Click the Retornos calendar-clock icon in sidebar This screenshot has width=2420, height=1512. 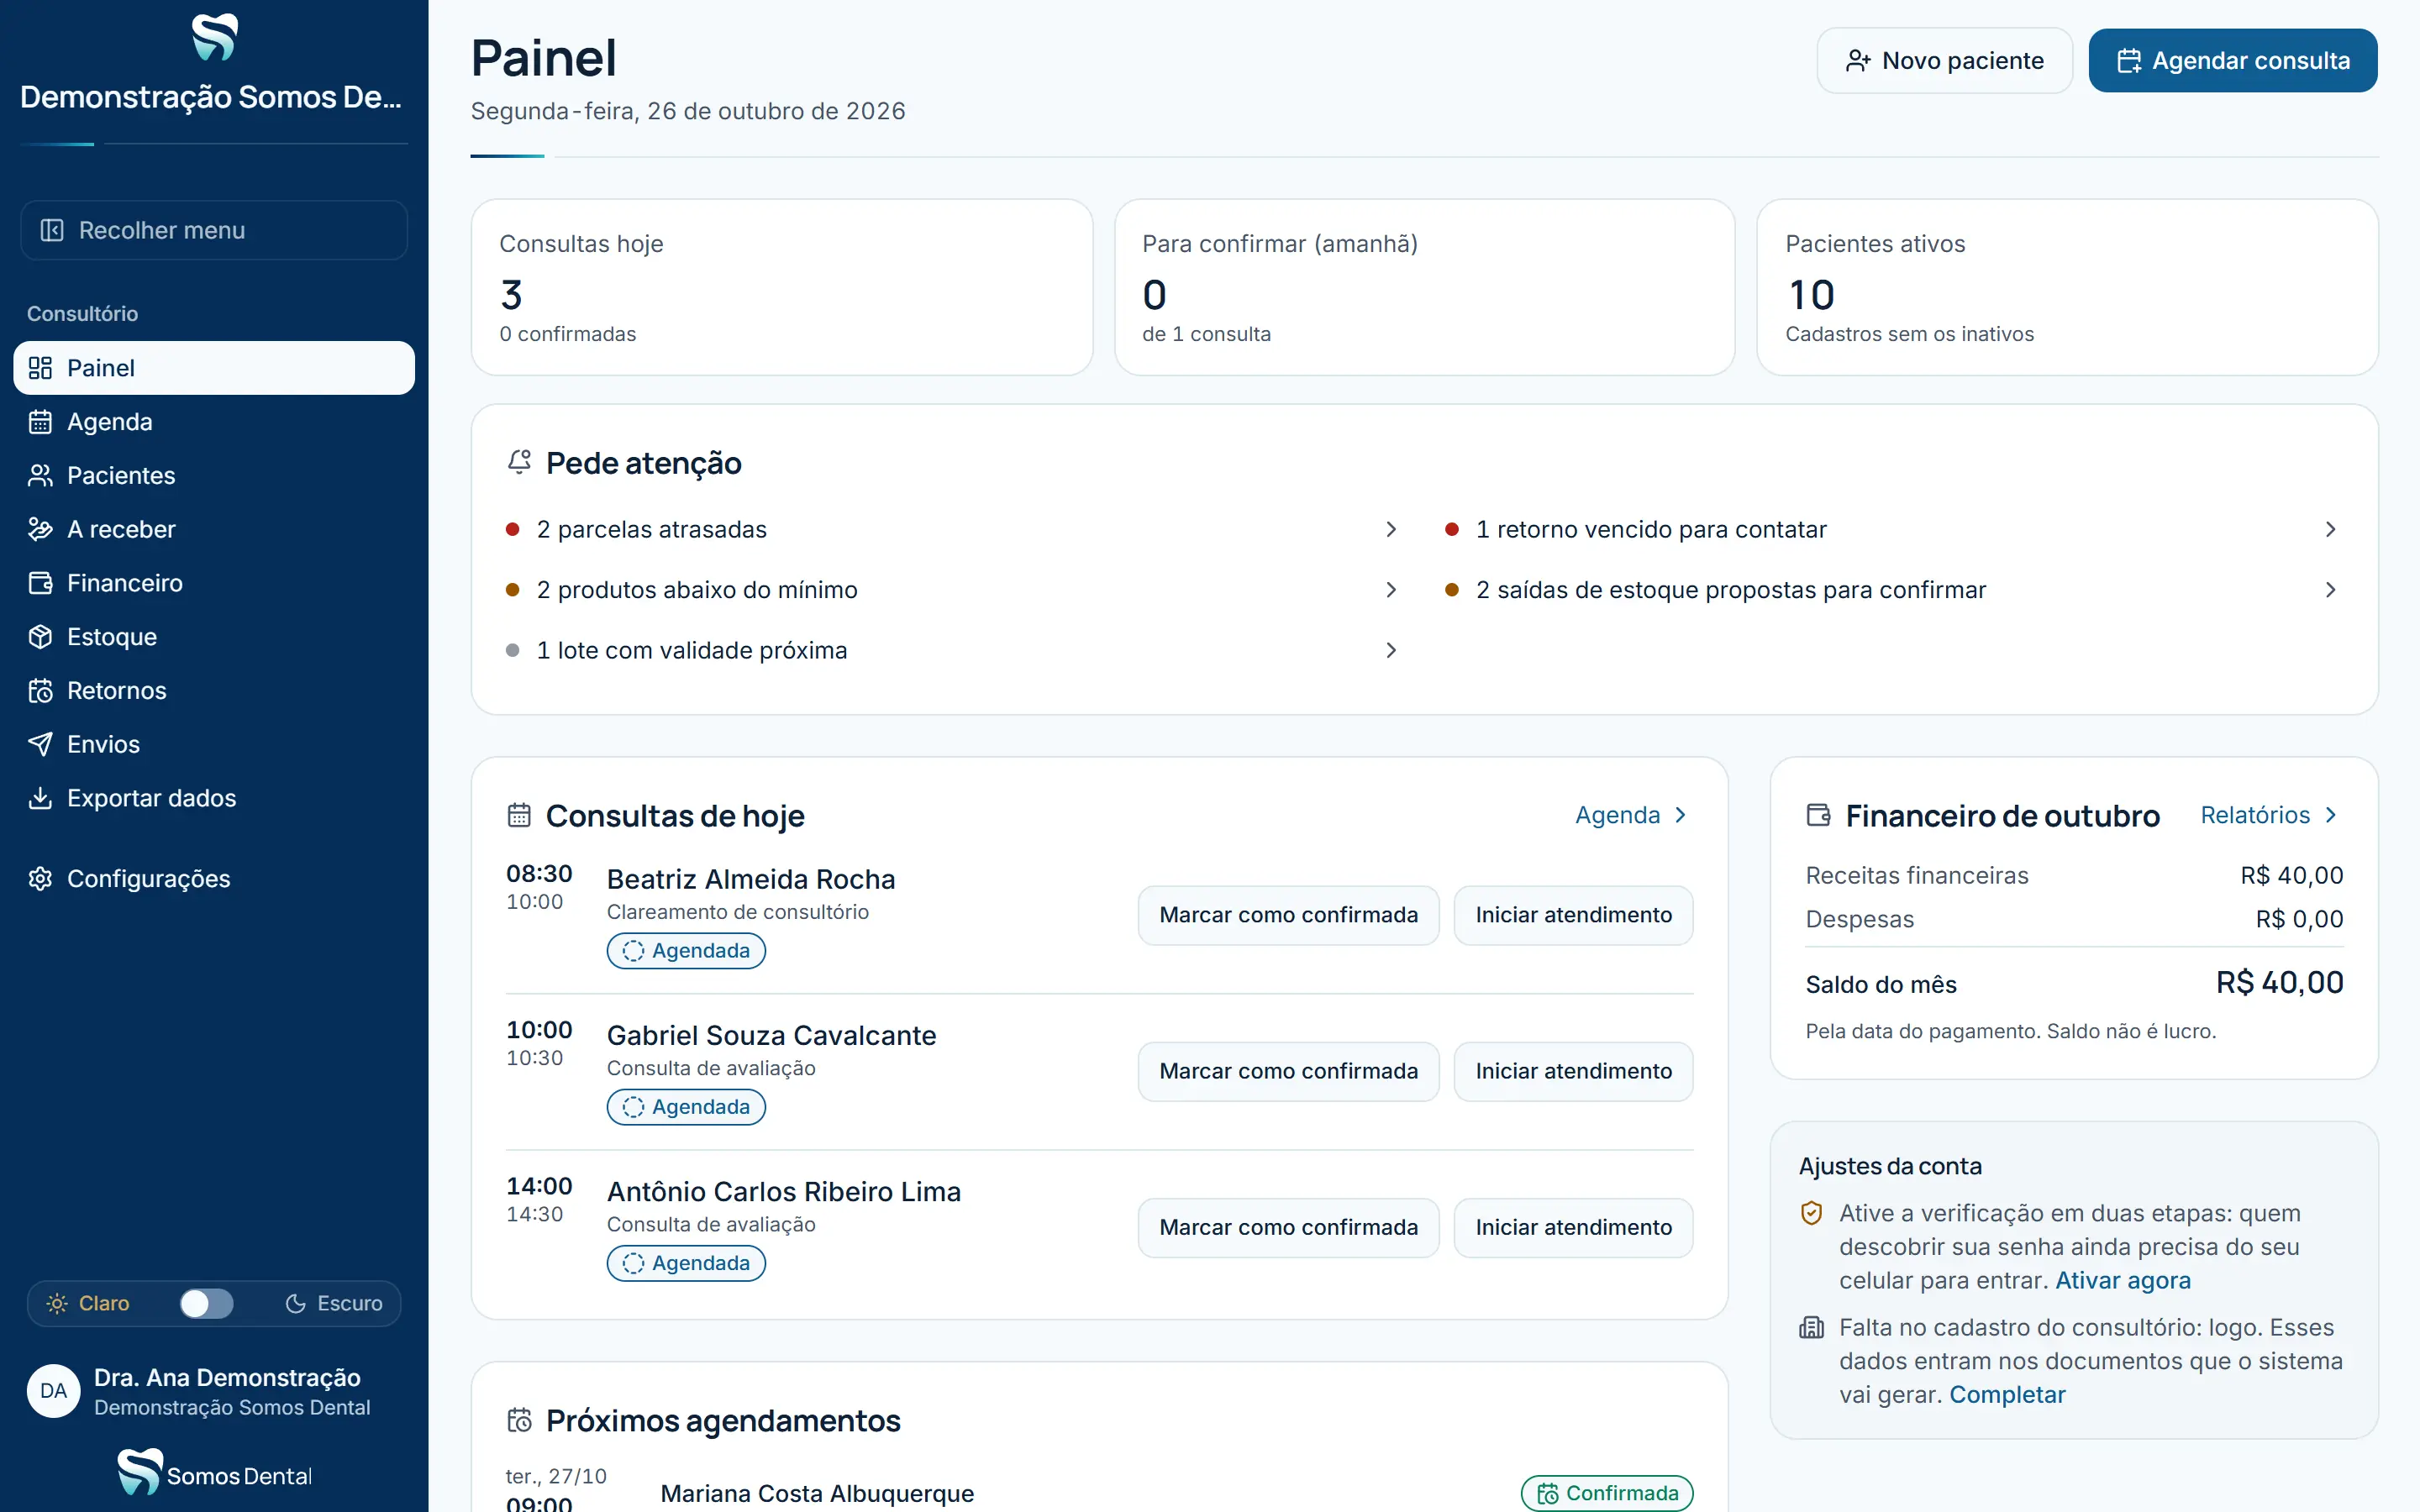coord(40,691)
